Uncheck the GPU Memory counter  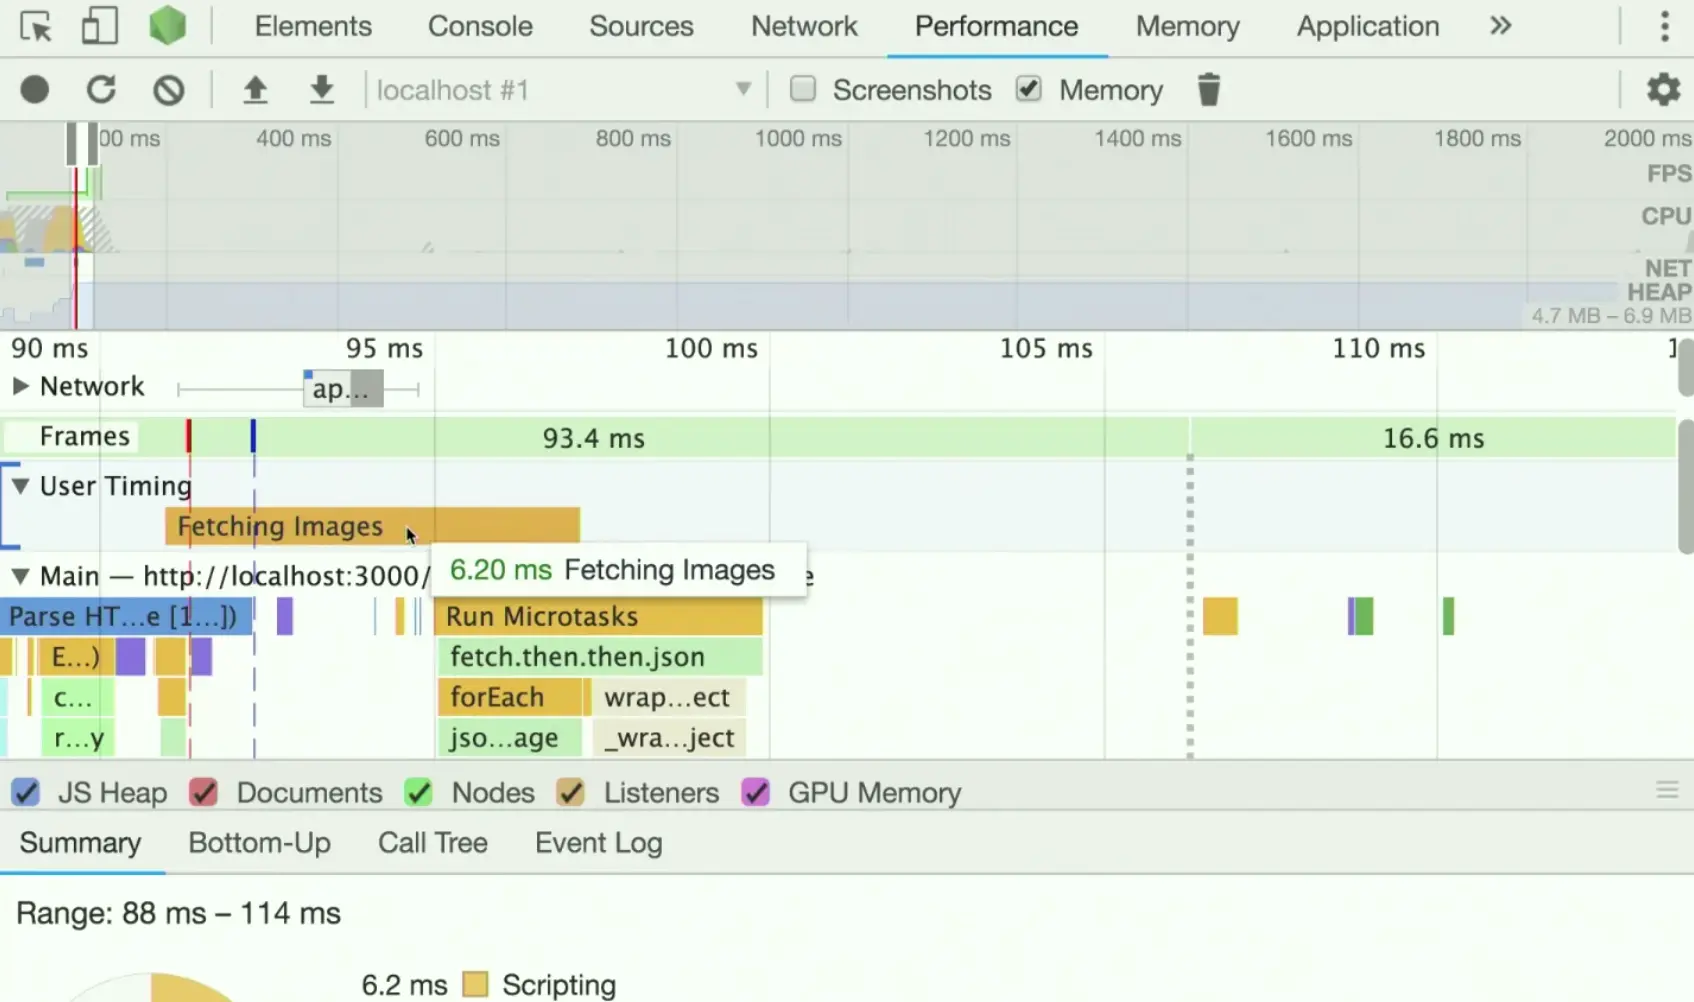[756, 793]
